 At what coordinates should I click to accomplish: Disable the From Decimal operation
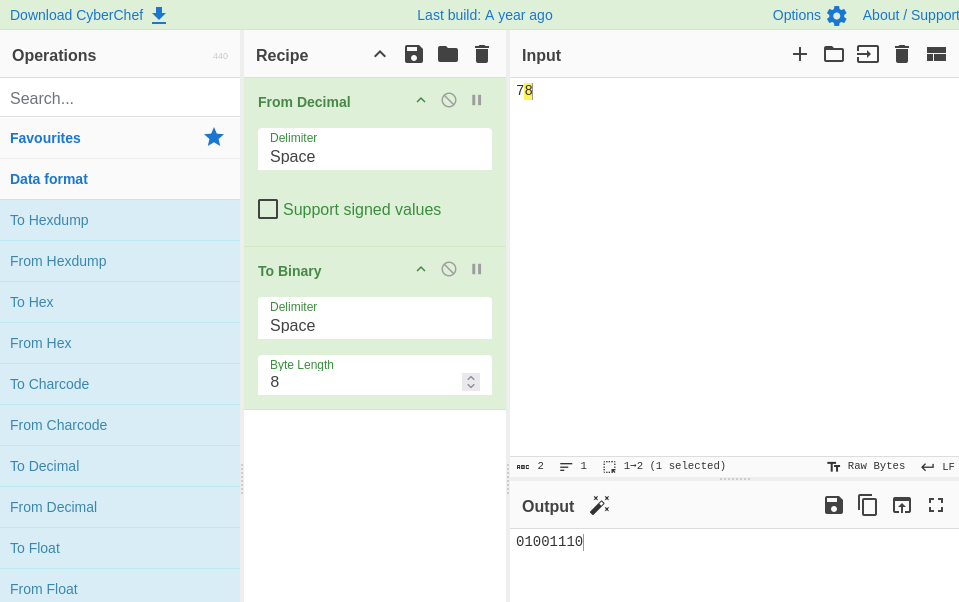[x=449, y=100]
